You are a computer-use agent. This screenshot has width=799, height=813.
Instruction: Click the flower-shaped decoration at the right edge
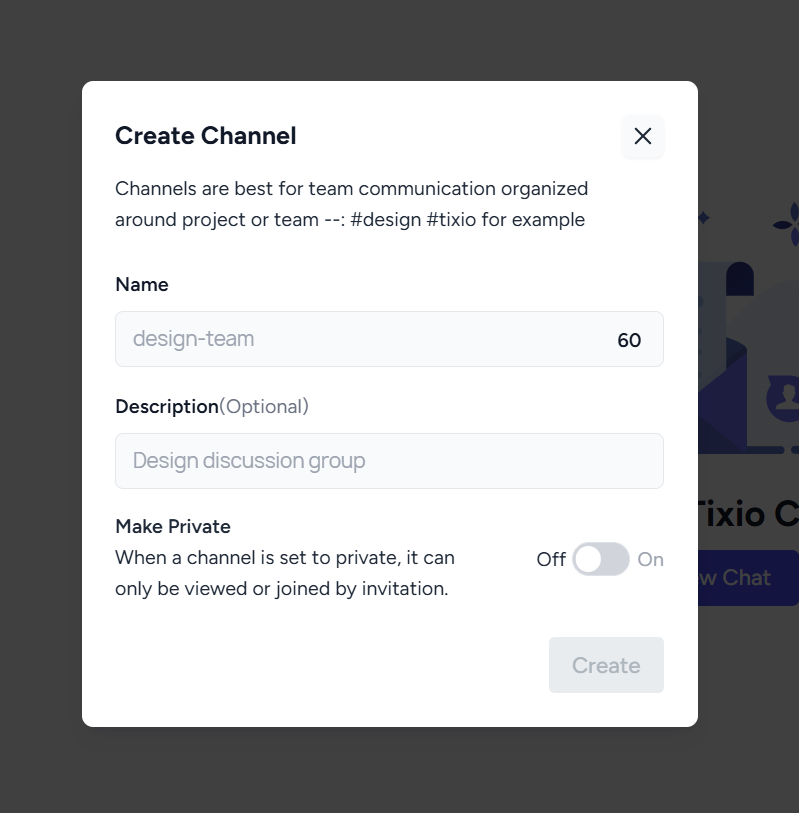788,225
